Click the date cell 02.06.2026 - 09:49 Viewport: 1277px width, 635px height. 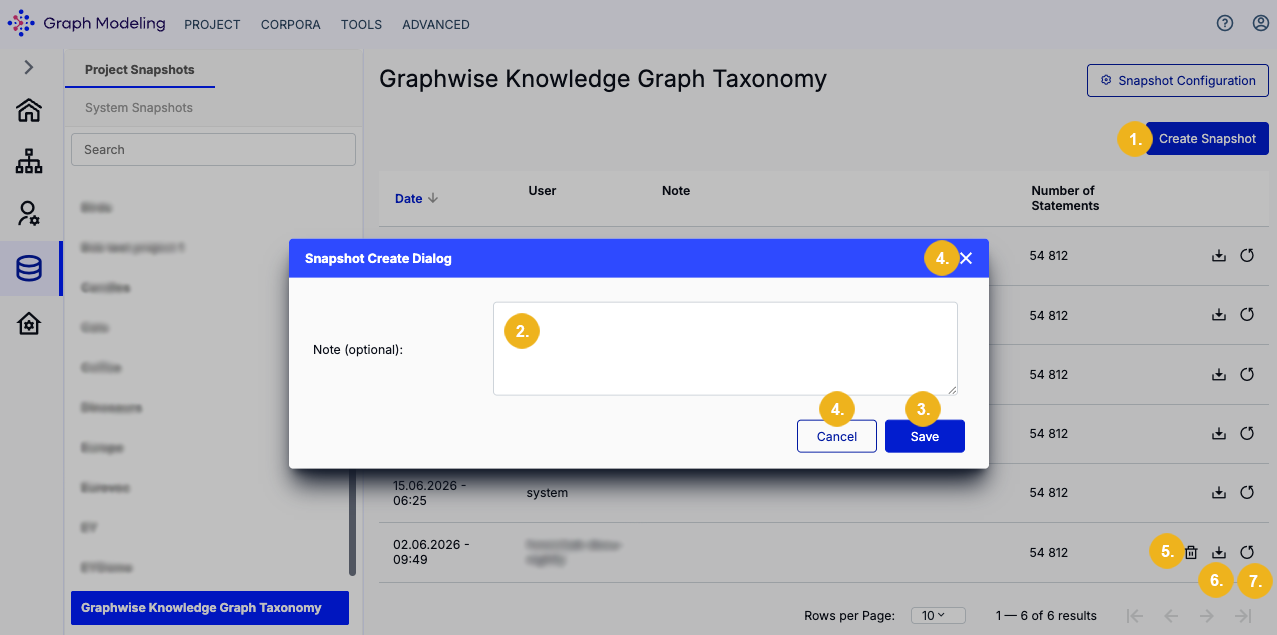tap(430, 552)
